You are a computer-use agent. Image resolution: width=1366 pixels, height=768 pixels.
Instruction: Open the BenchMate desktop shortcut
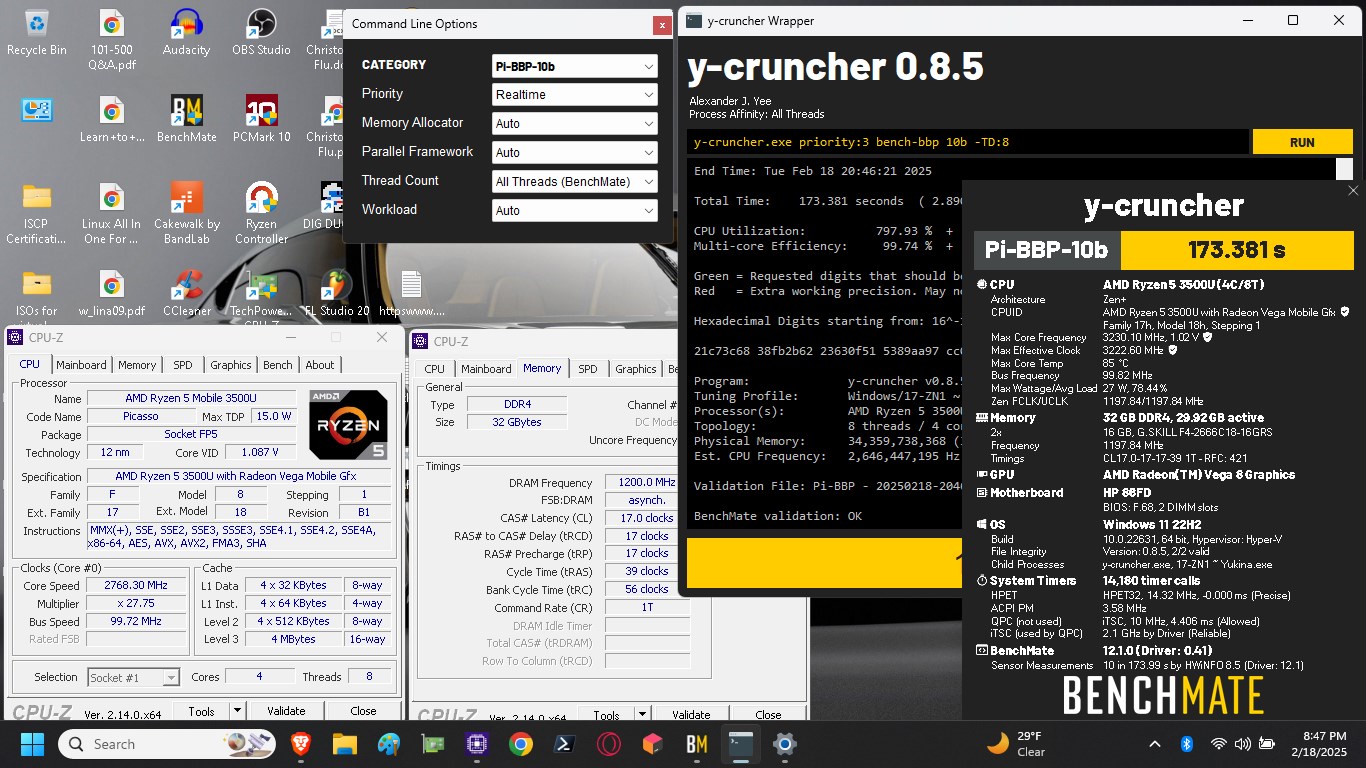tap(186, 120)
